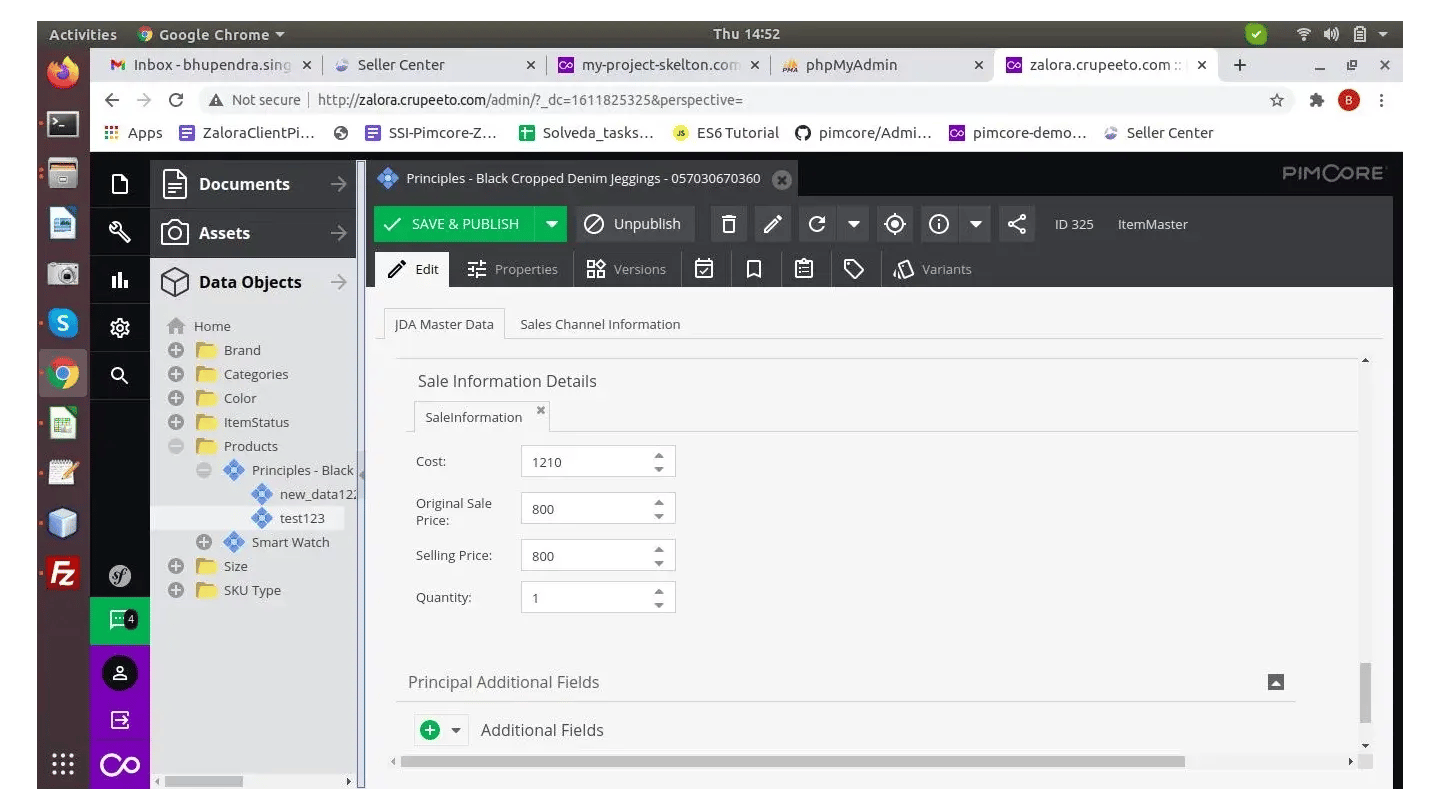Open the bookmark notes tab icon
The width and height of the screenshot is (1440, 810).
(x=754, y=269)
